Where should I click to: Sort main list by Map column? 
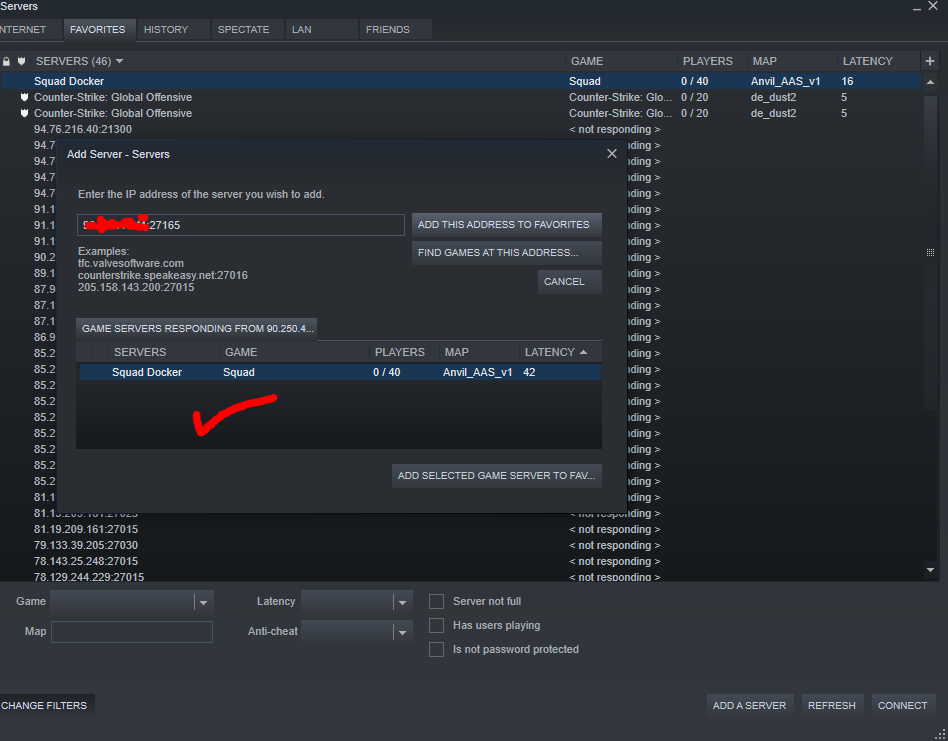tap(792, 61)
